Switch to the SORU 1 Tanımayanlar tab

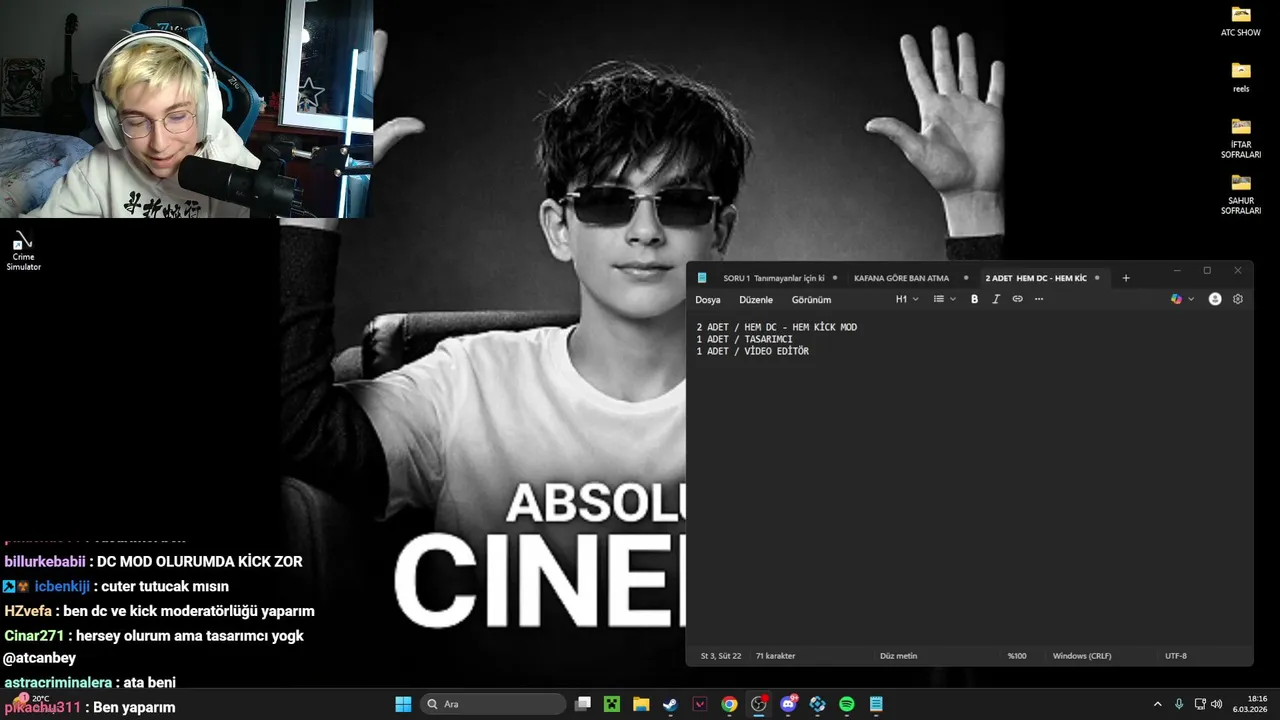point(774,278)
